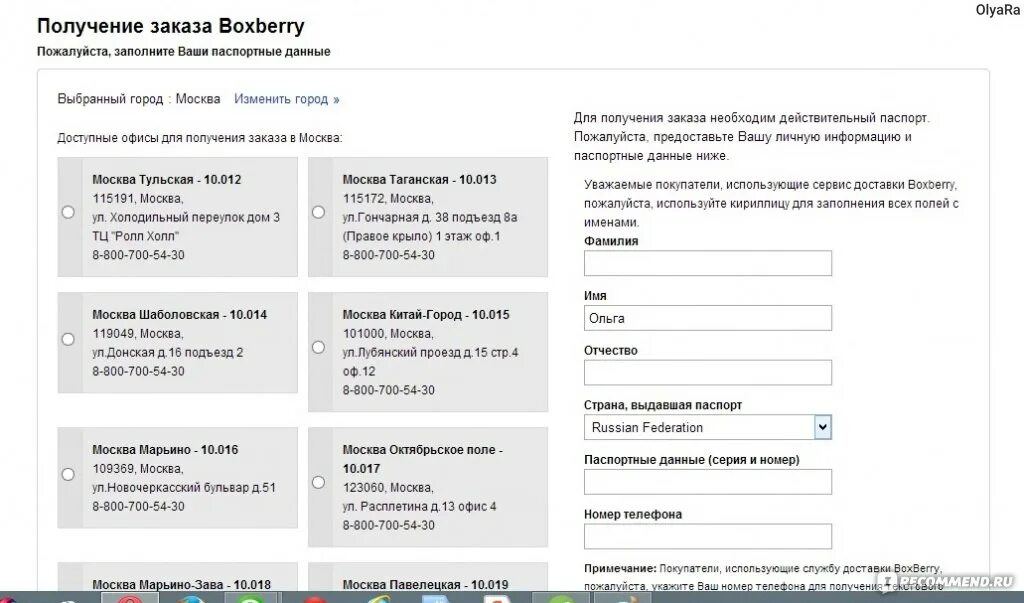Open the Russian Federation passport country dropdown
This screenshot has height=603, width=1024.
[x=707, y=427]
